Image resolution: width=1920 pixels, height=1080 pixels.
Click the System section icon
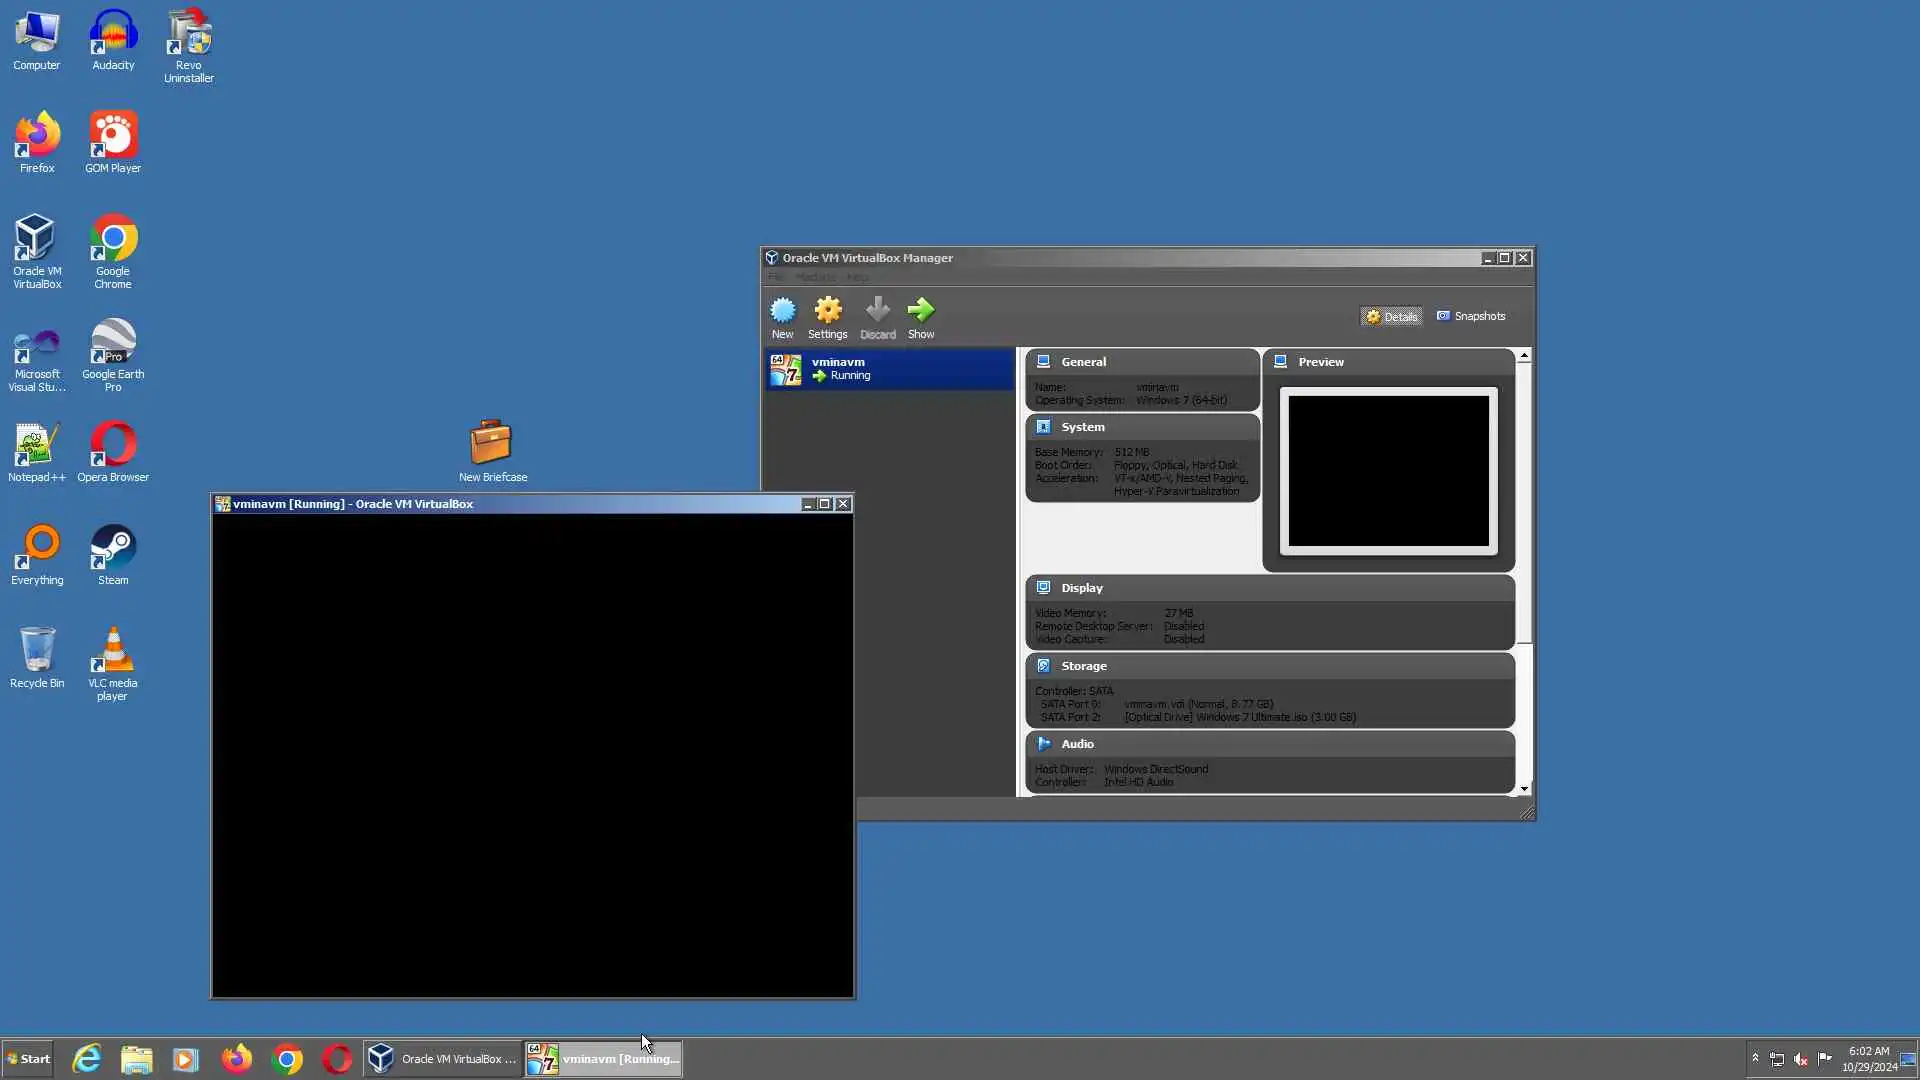(1043, 427)
